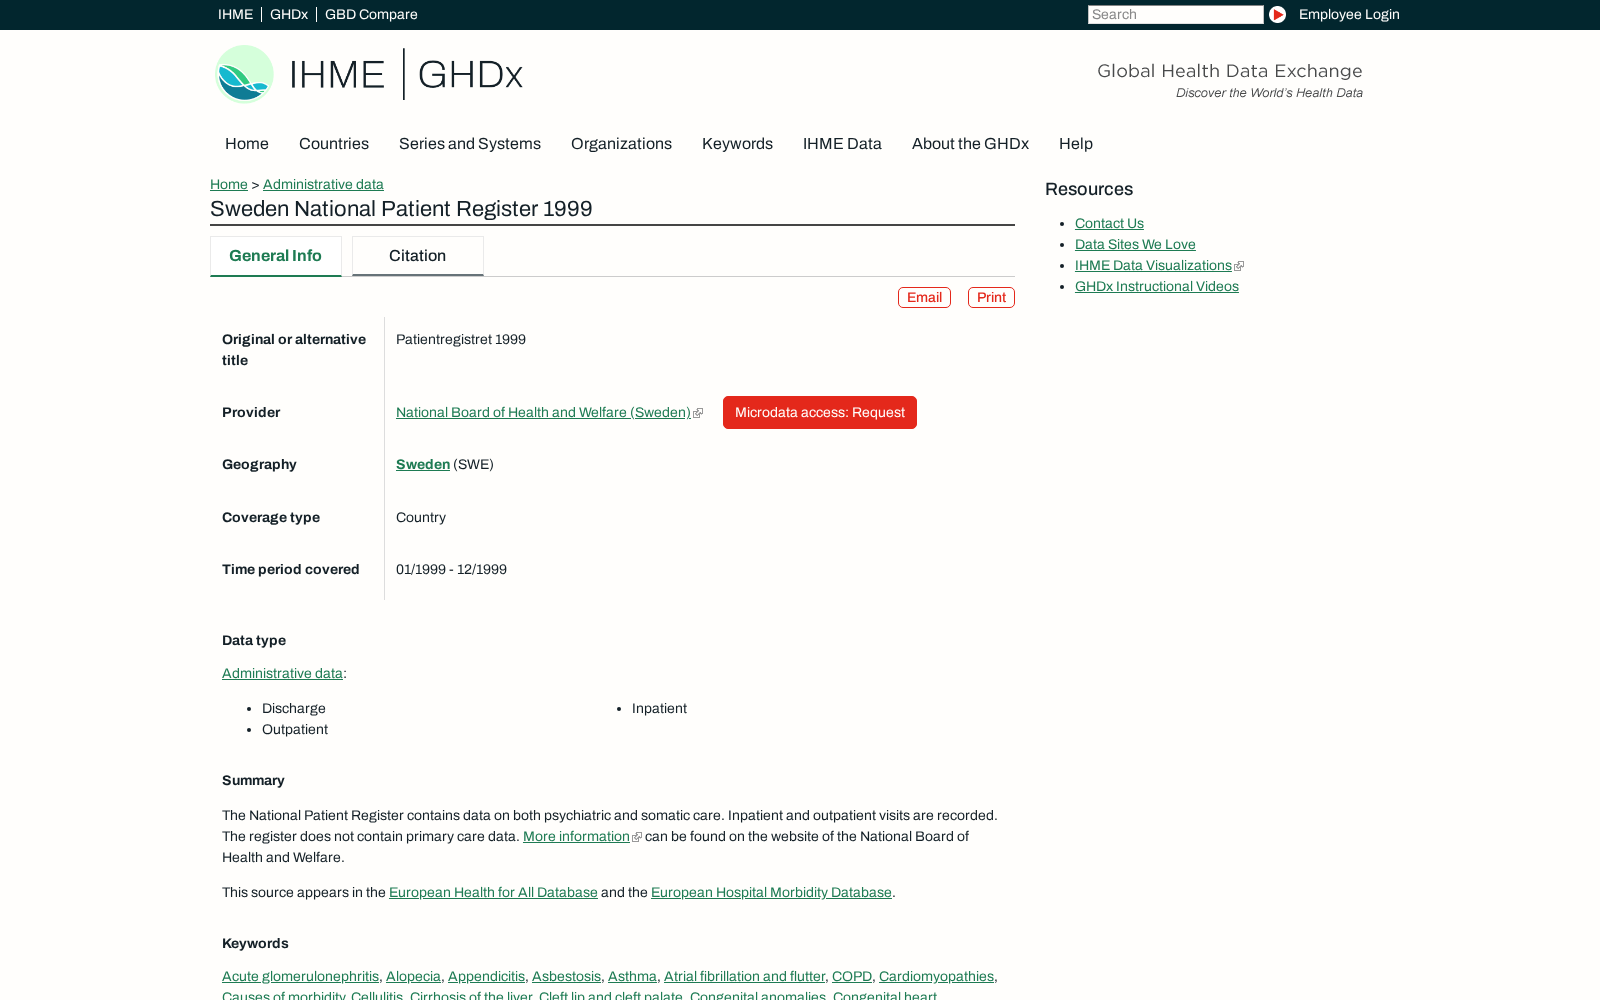Viewport: 1600px width, 1000px height.
Task: Open Data Sites We Love link
Action: [1135, 244]
